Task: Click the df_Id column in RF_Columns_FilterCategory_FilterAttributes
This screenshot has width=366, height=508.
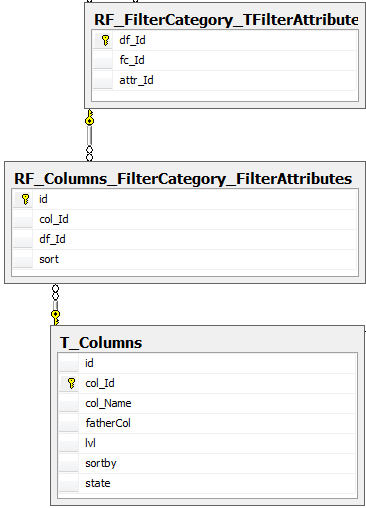Action: tap(184, 239)
